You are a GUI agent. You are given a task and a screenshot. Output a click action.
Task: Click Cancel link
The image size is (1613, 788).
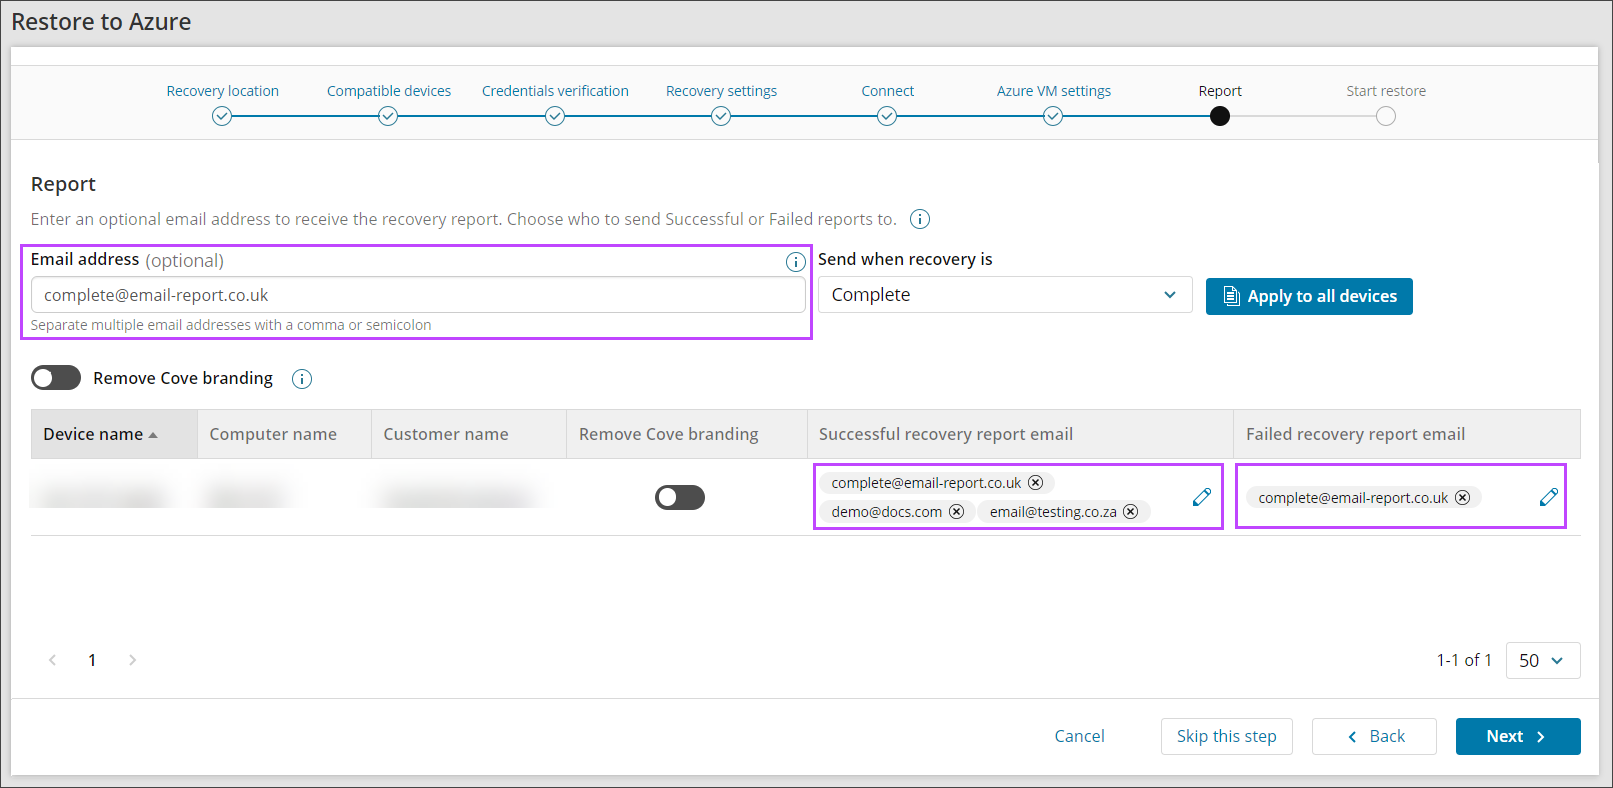(1079, 736)
